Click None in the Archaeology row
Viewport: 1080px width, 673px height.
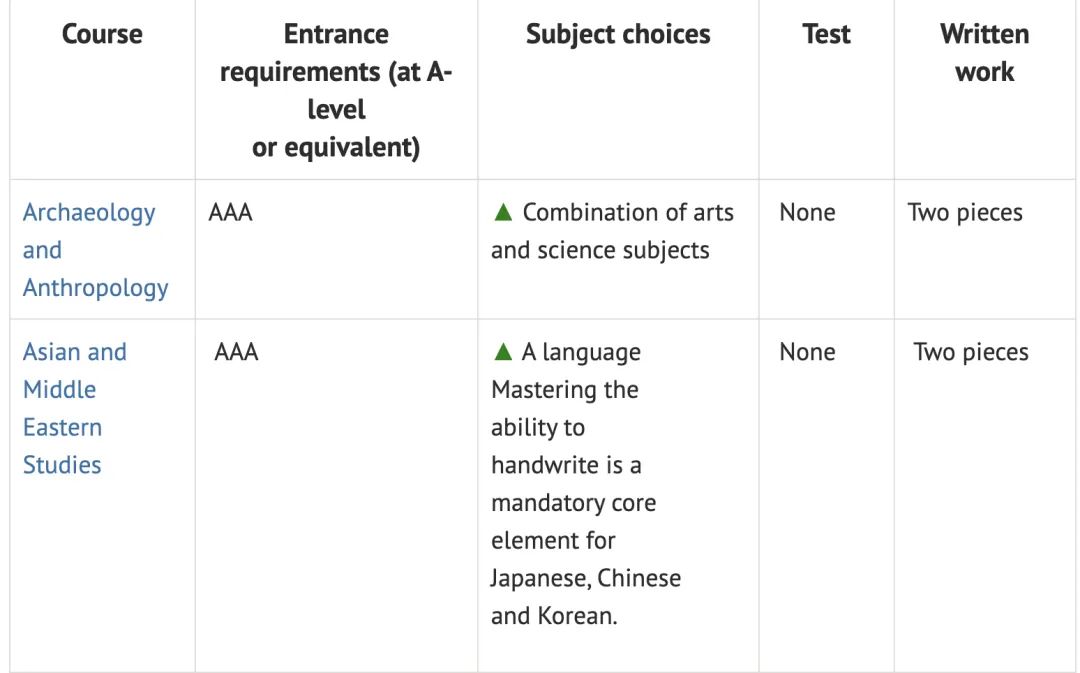tap(807, 213)
